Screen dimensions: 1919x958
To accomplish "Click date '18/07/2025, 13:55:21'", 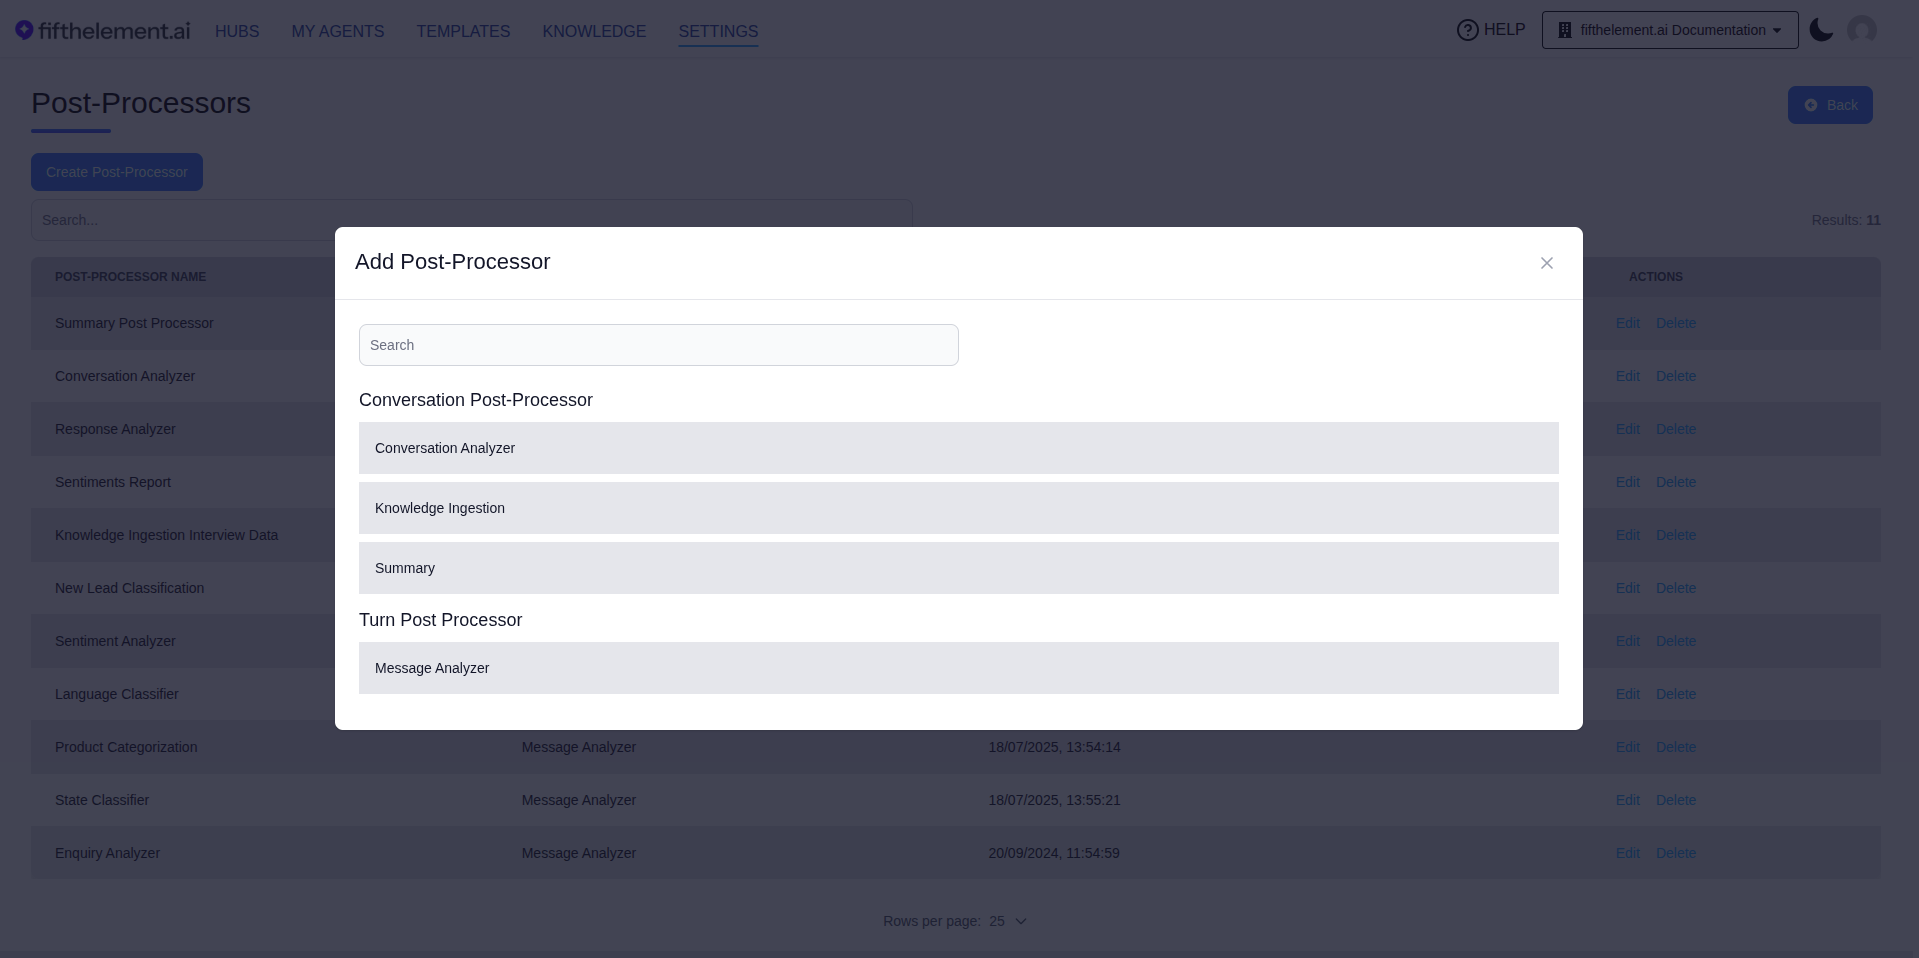I will coord(1054,800).
